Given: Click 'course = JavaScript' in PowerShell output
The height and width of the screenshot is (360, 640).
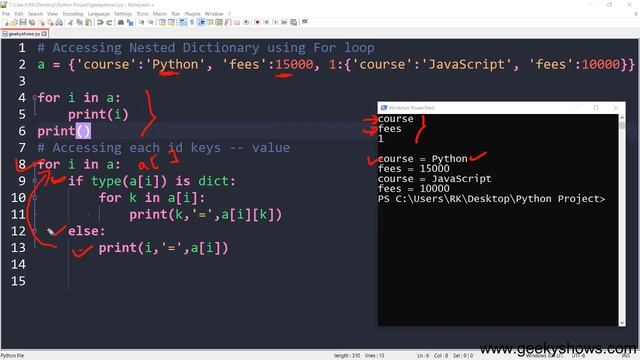Looking at the screenshot, I should 435,179.
